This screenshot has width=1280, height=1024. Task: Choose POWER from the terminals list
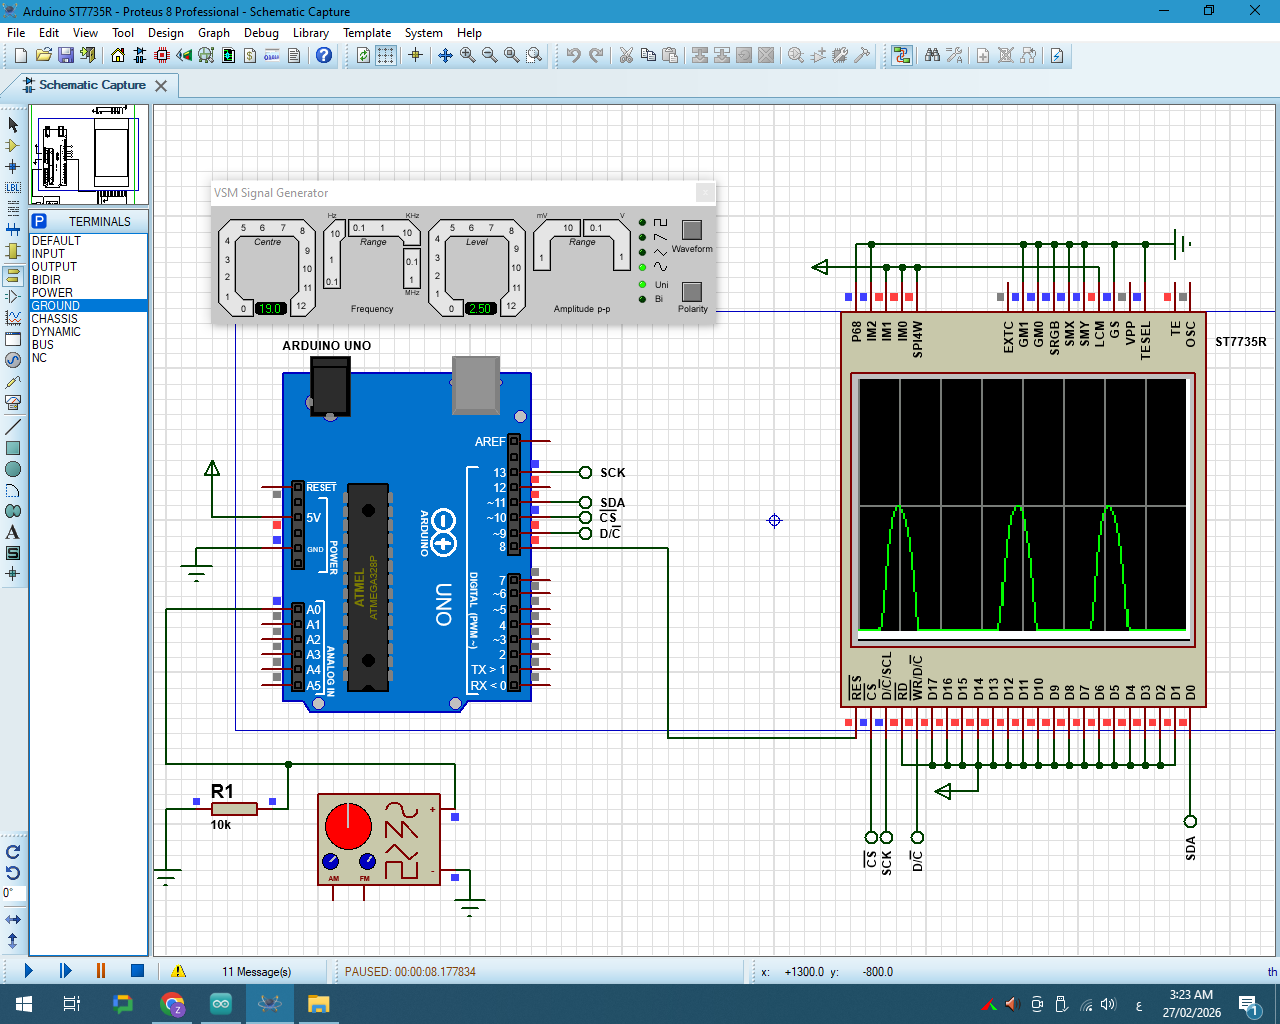point(52,293)
